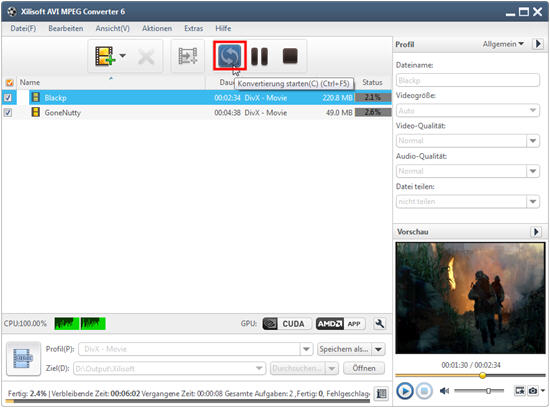Viewport: 550px width, 408px height.
Task: Sort list by Name column header
Action: [29, 82]
